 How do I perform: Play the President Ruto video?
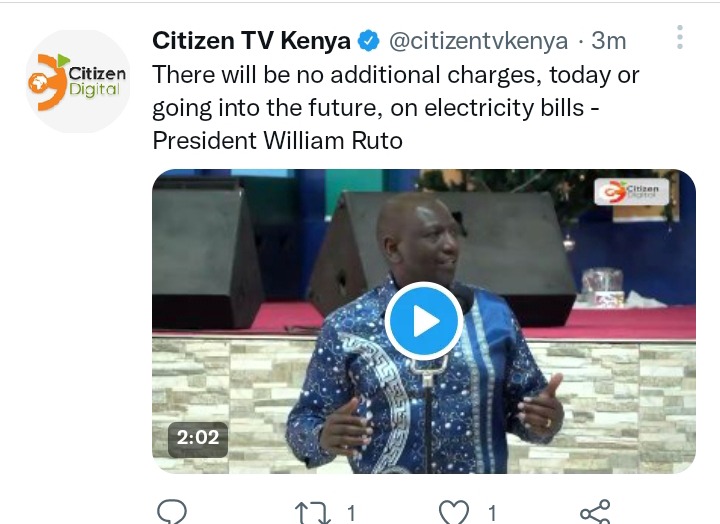tap(423, 321)
